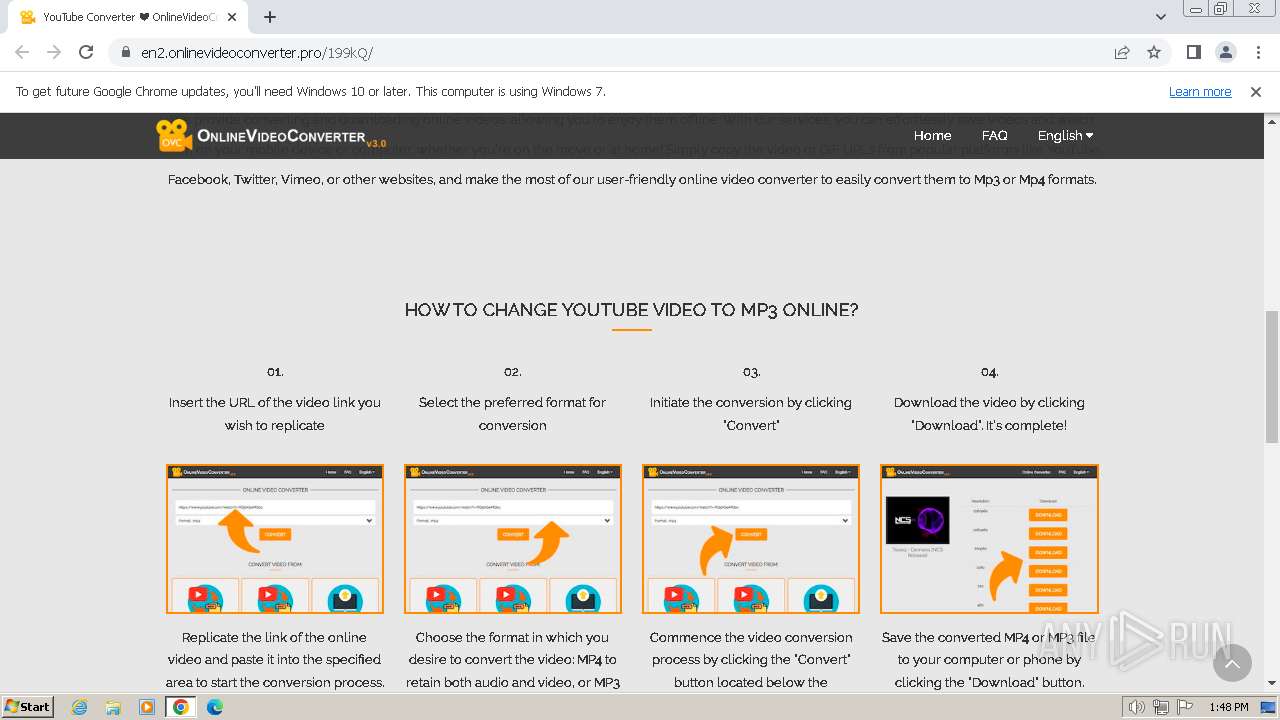Toggle the browser side panel
Image resolution: width=1280 pixels, height=720 pixels.
[x=1193, y=52]
